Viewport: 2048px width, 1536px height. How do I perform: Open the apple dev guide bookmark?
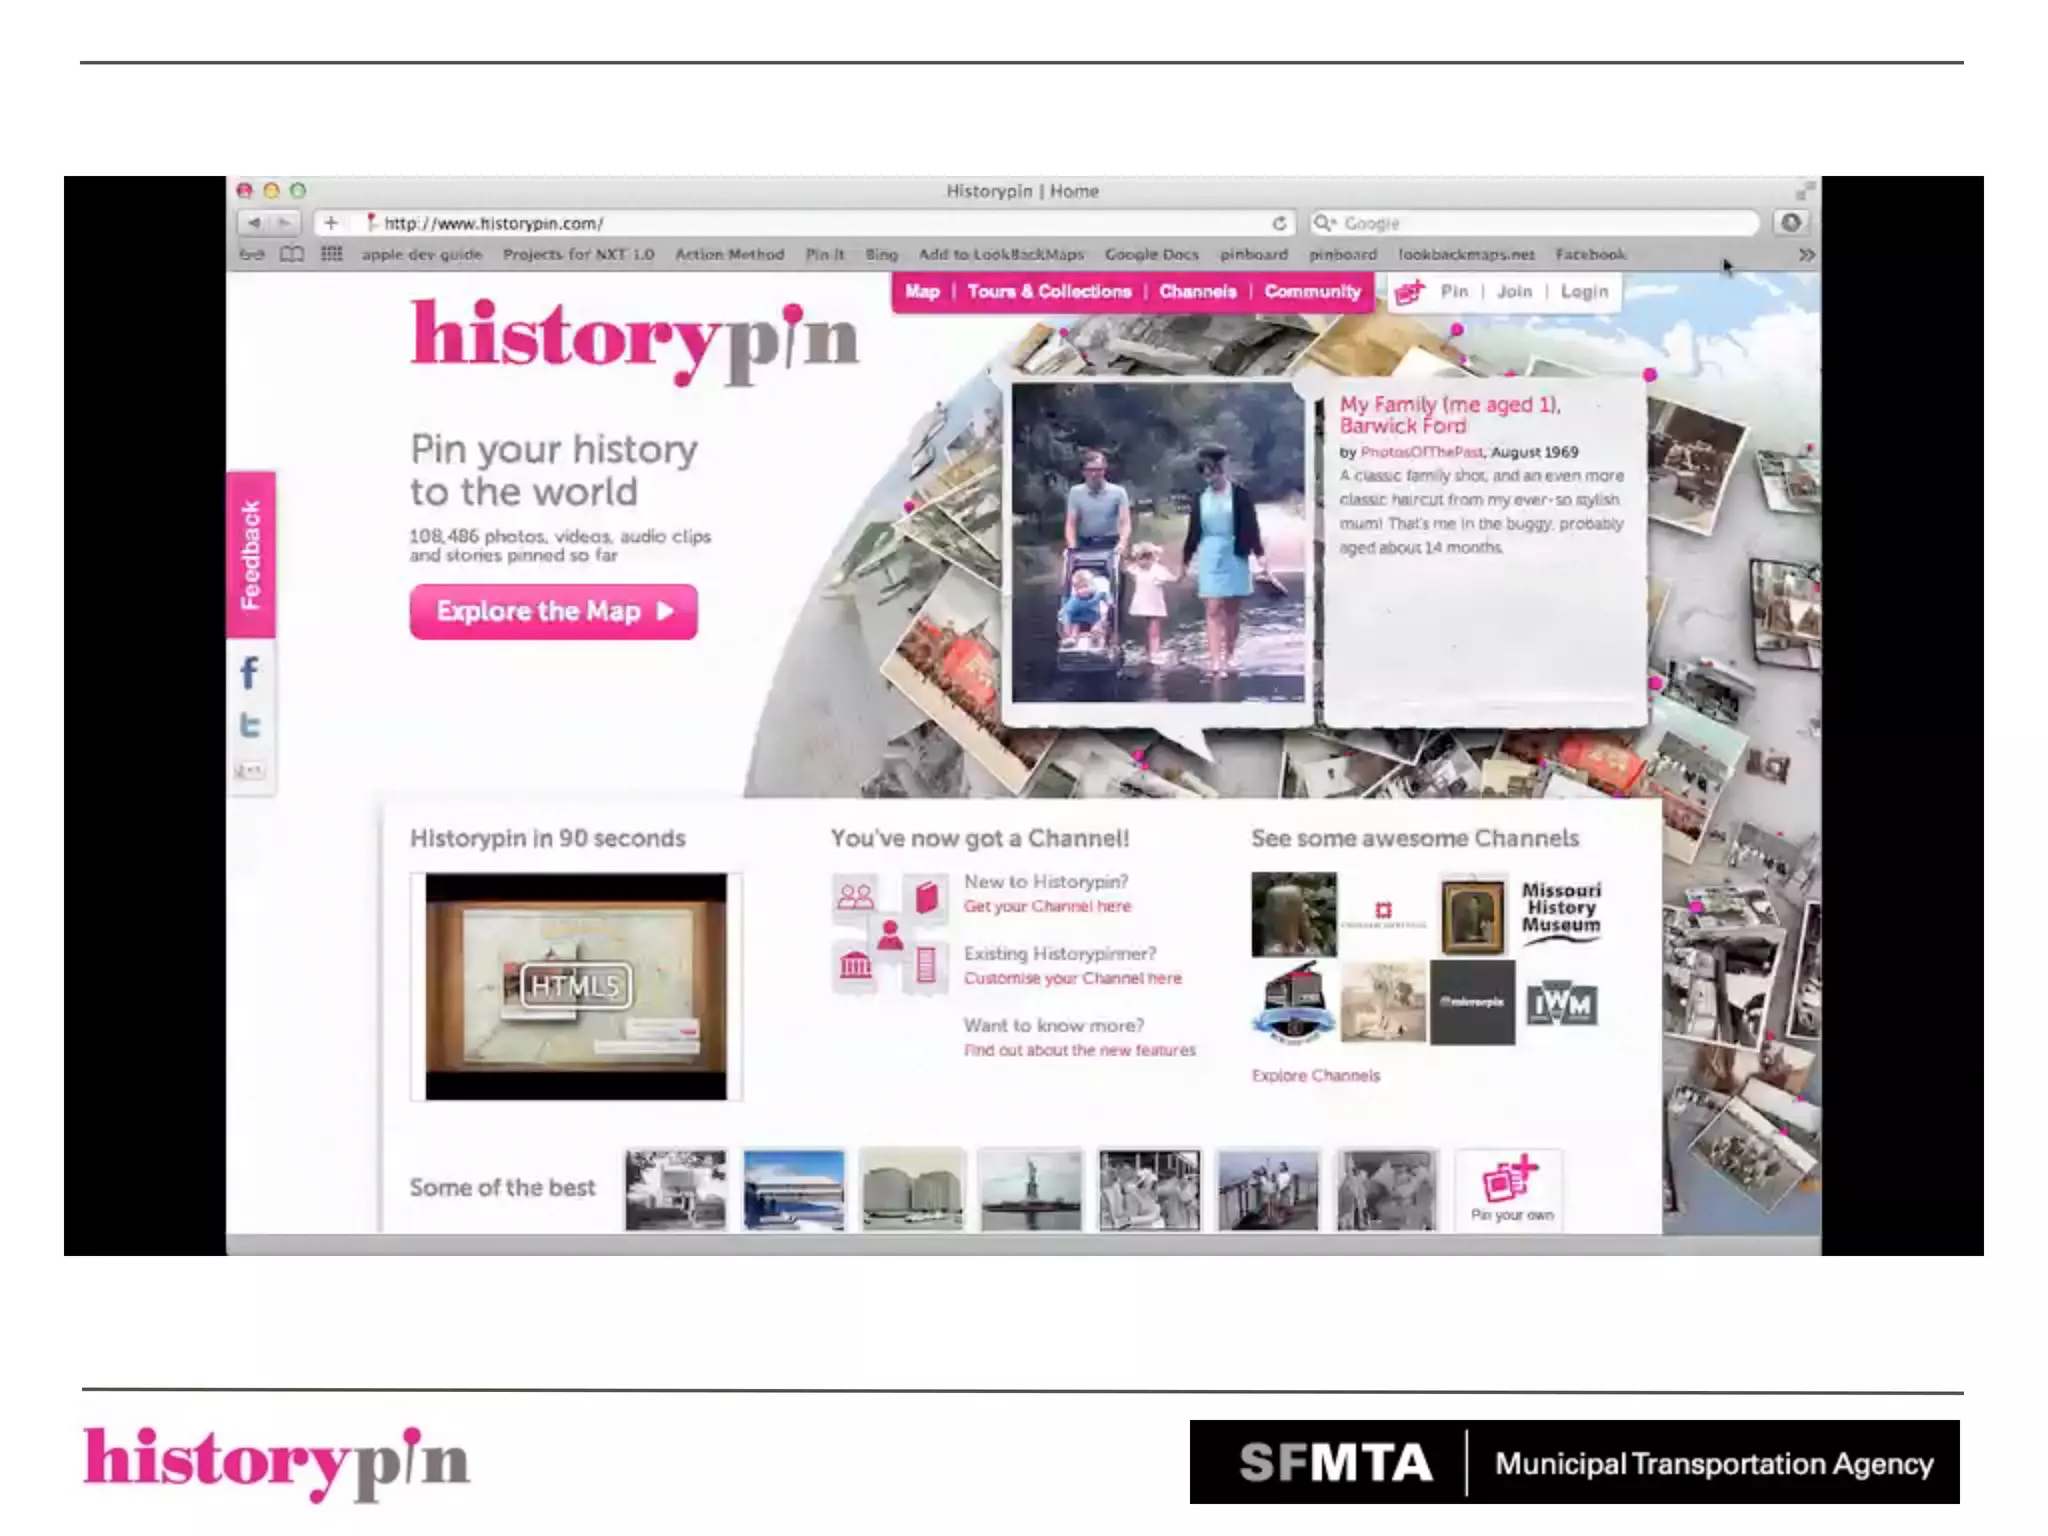point(422,255)
